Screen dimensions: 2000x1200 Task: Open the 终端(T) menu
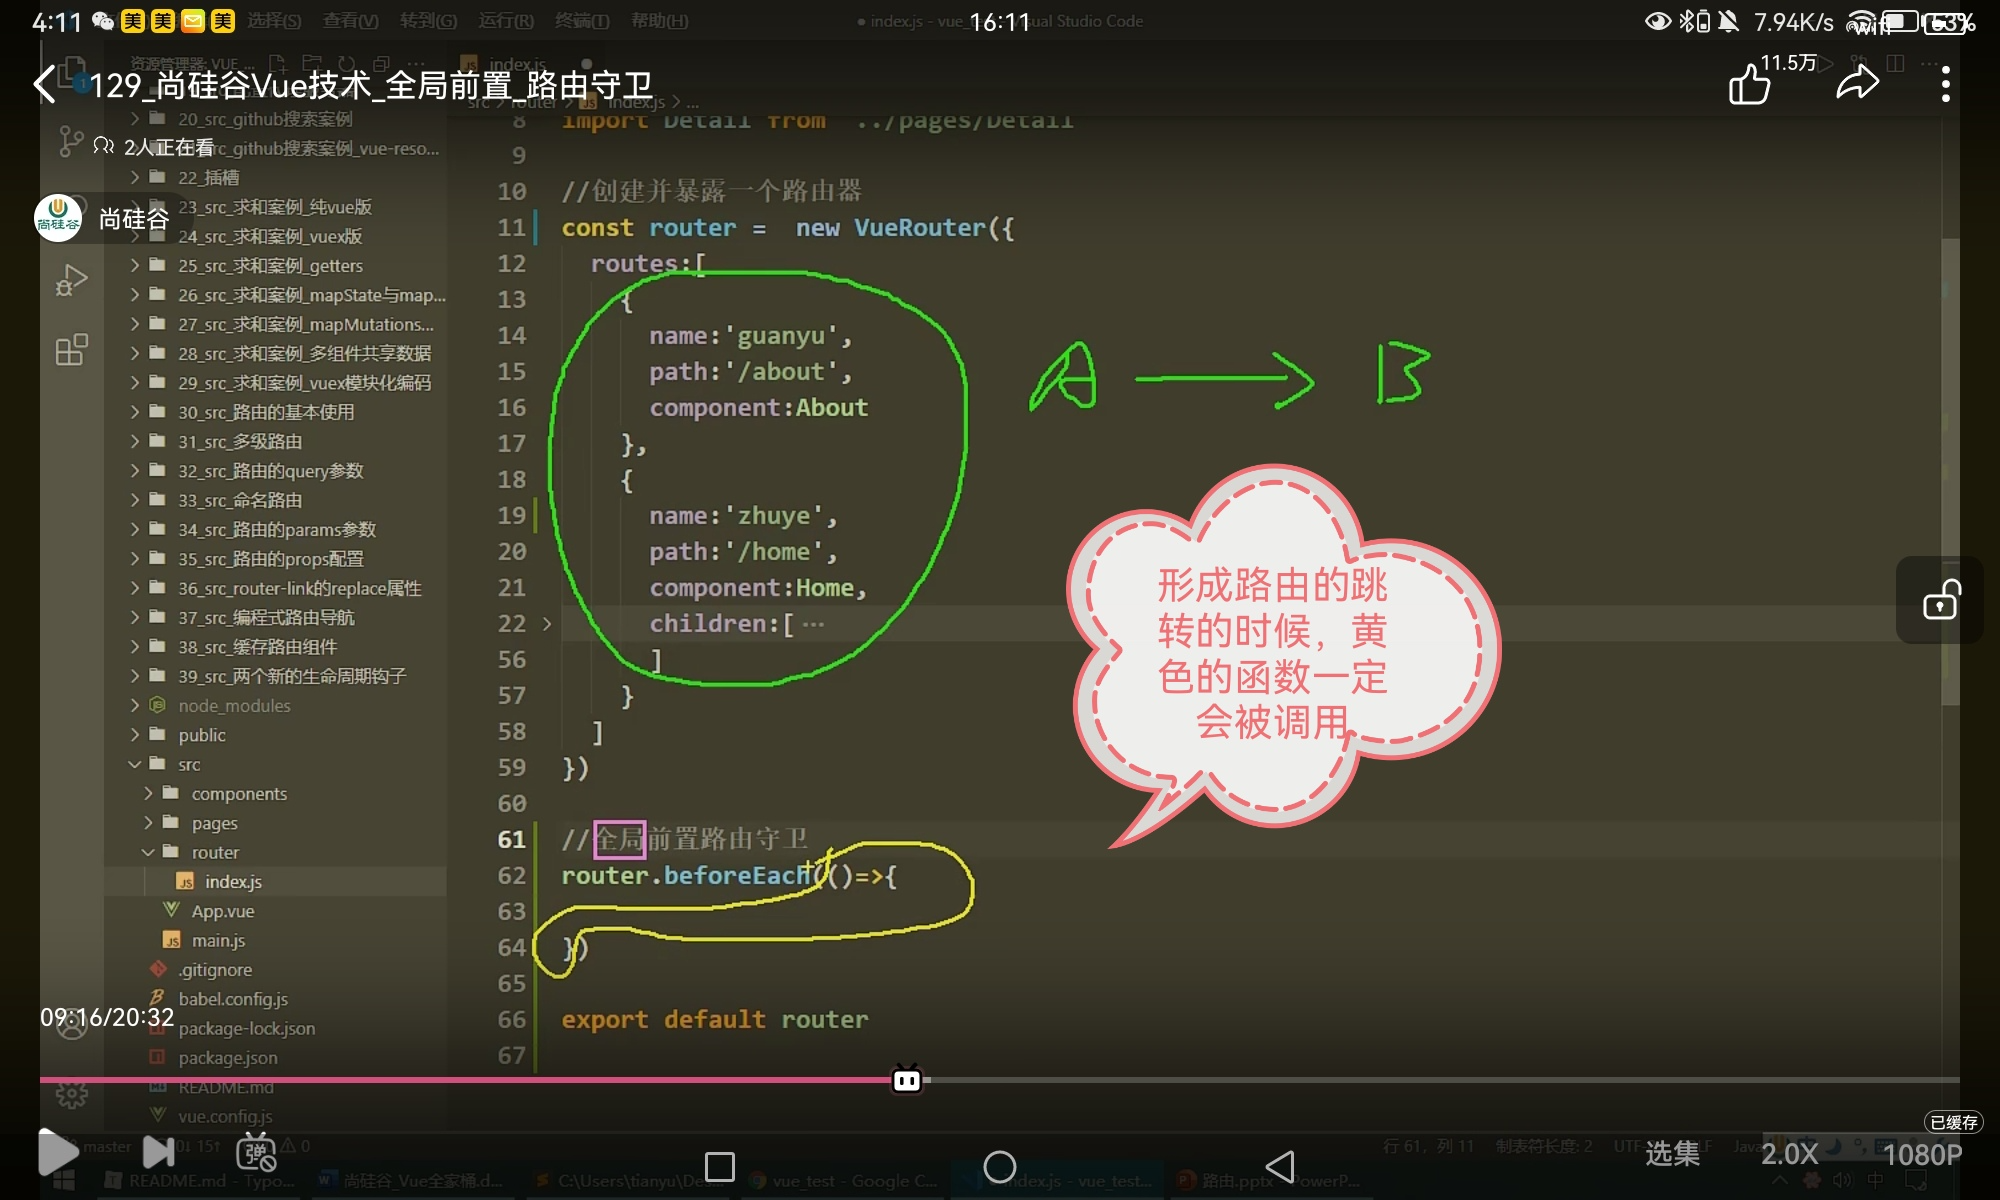tap(581, 21)
